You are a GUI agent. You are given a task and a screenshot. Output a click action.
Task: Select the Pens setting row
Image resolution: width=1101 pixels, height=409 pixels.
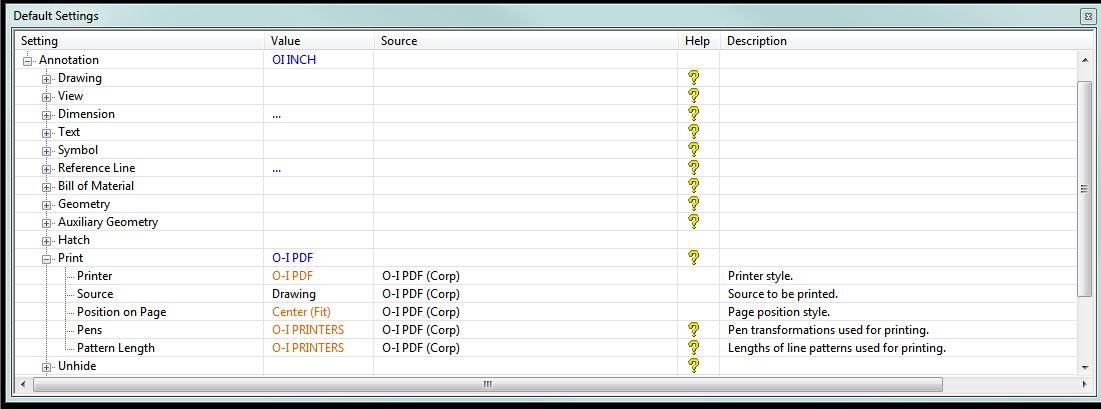89,330
